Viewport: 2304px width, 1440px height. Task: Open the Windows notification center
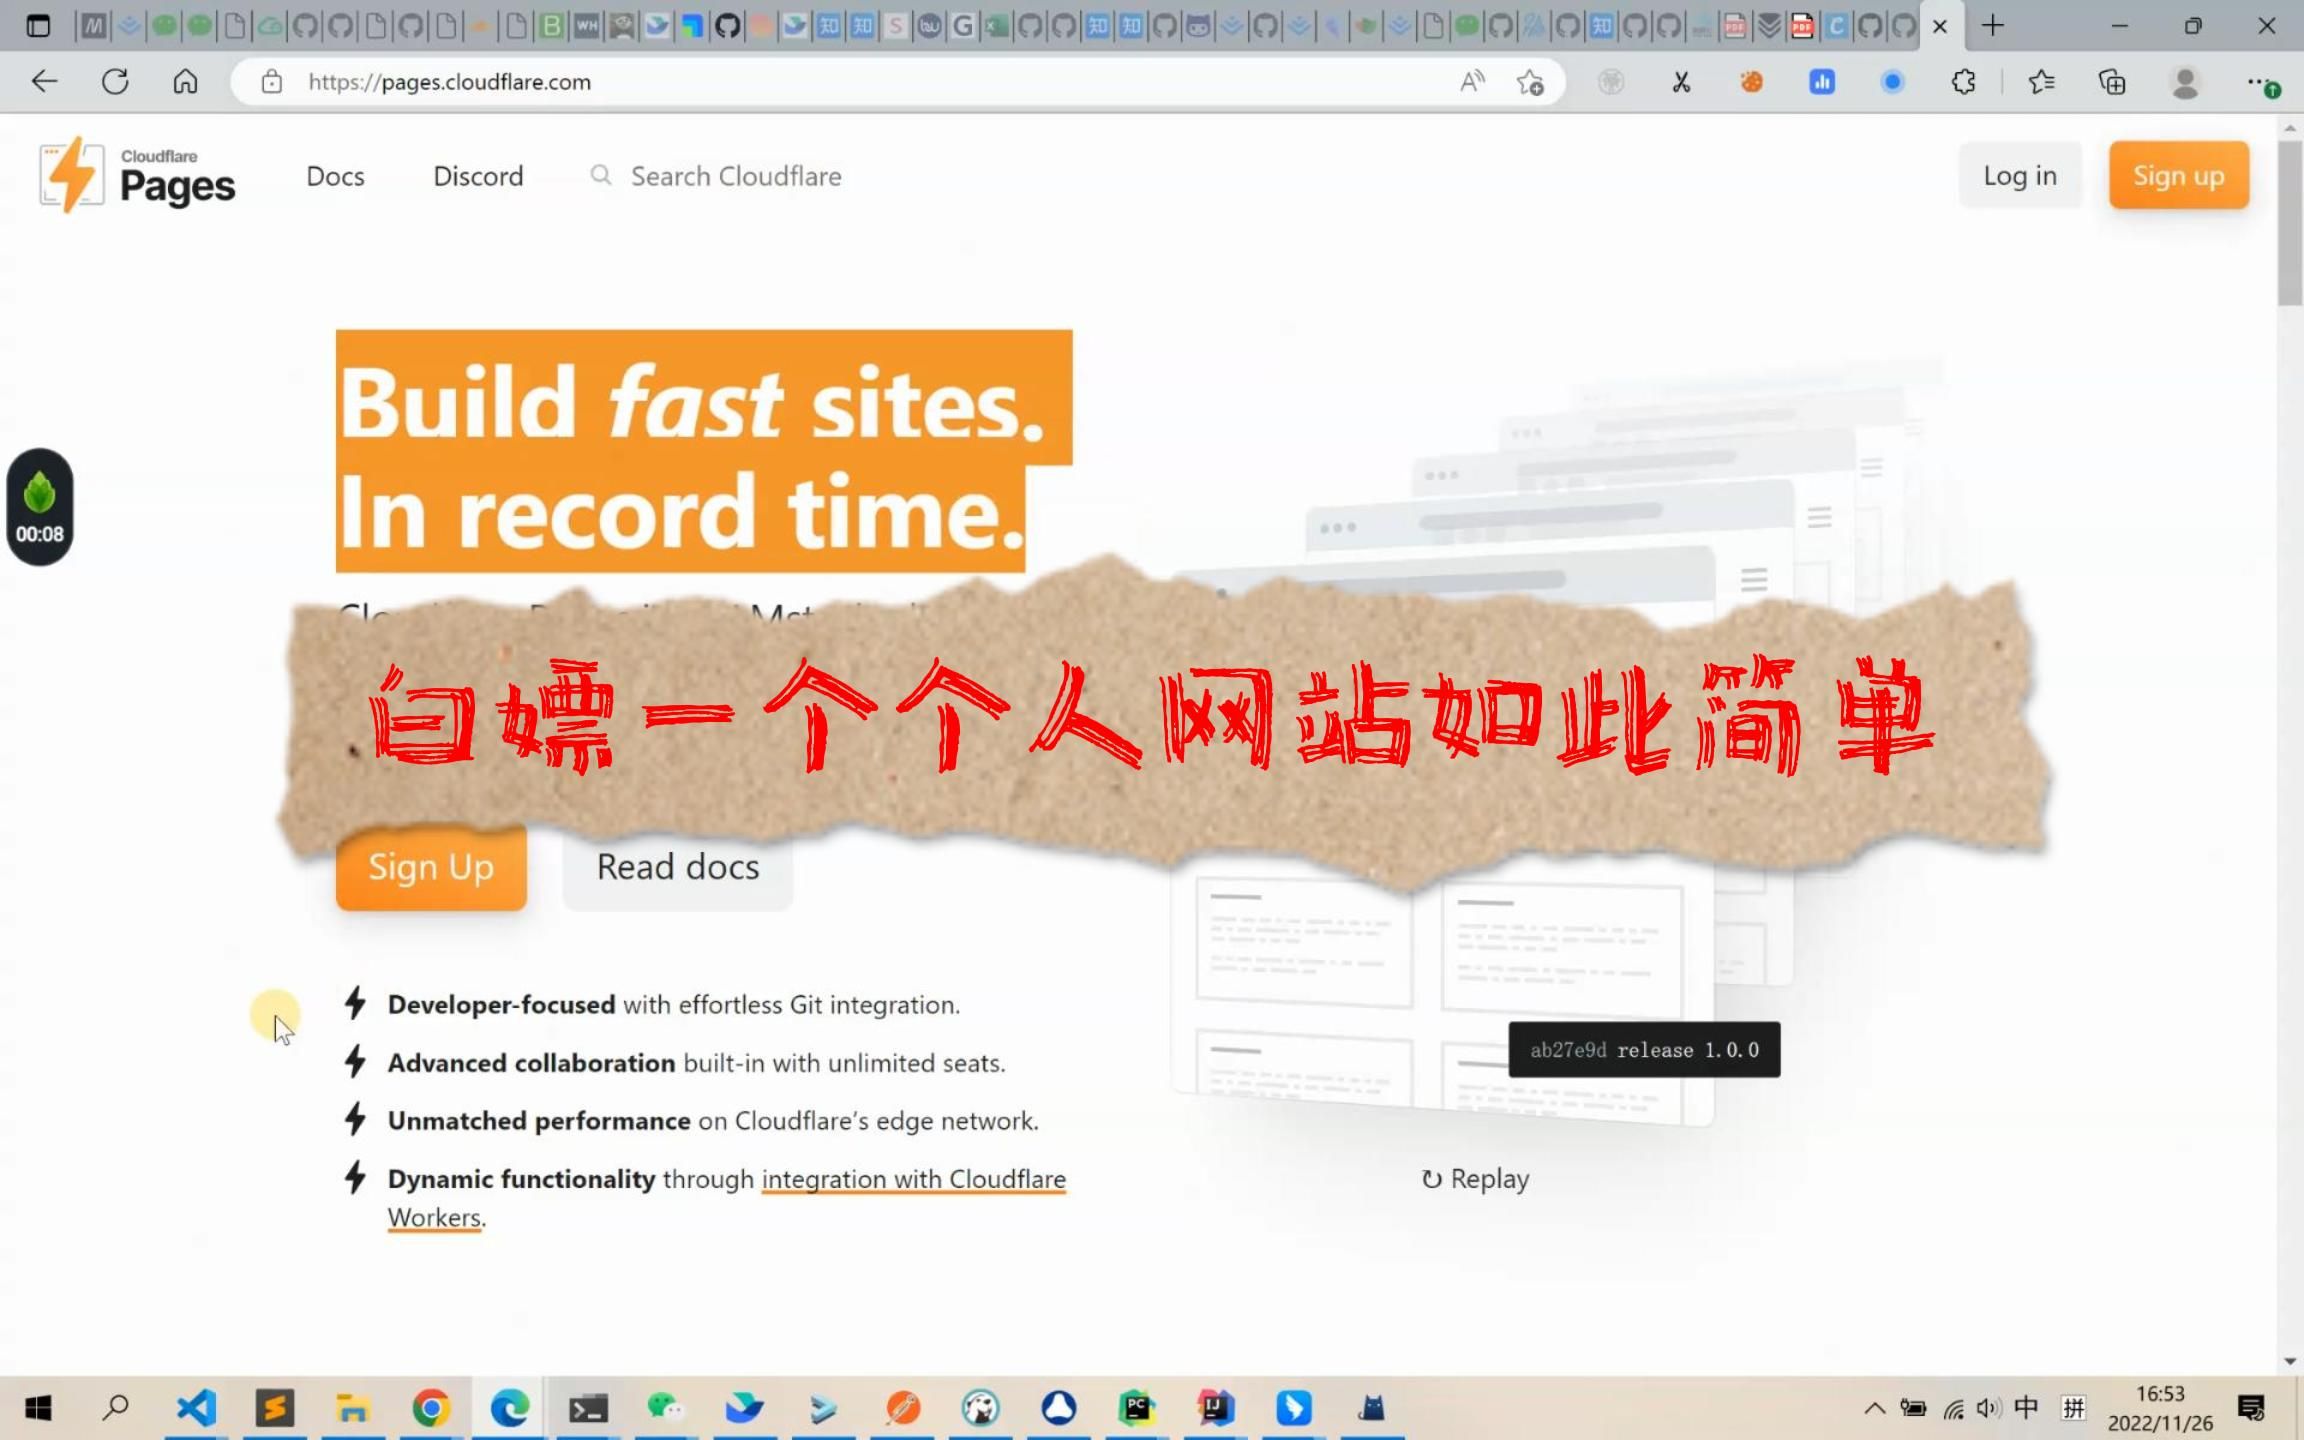[2251, 1409]
